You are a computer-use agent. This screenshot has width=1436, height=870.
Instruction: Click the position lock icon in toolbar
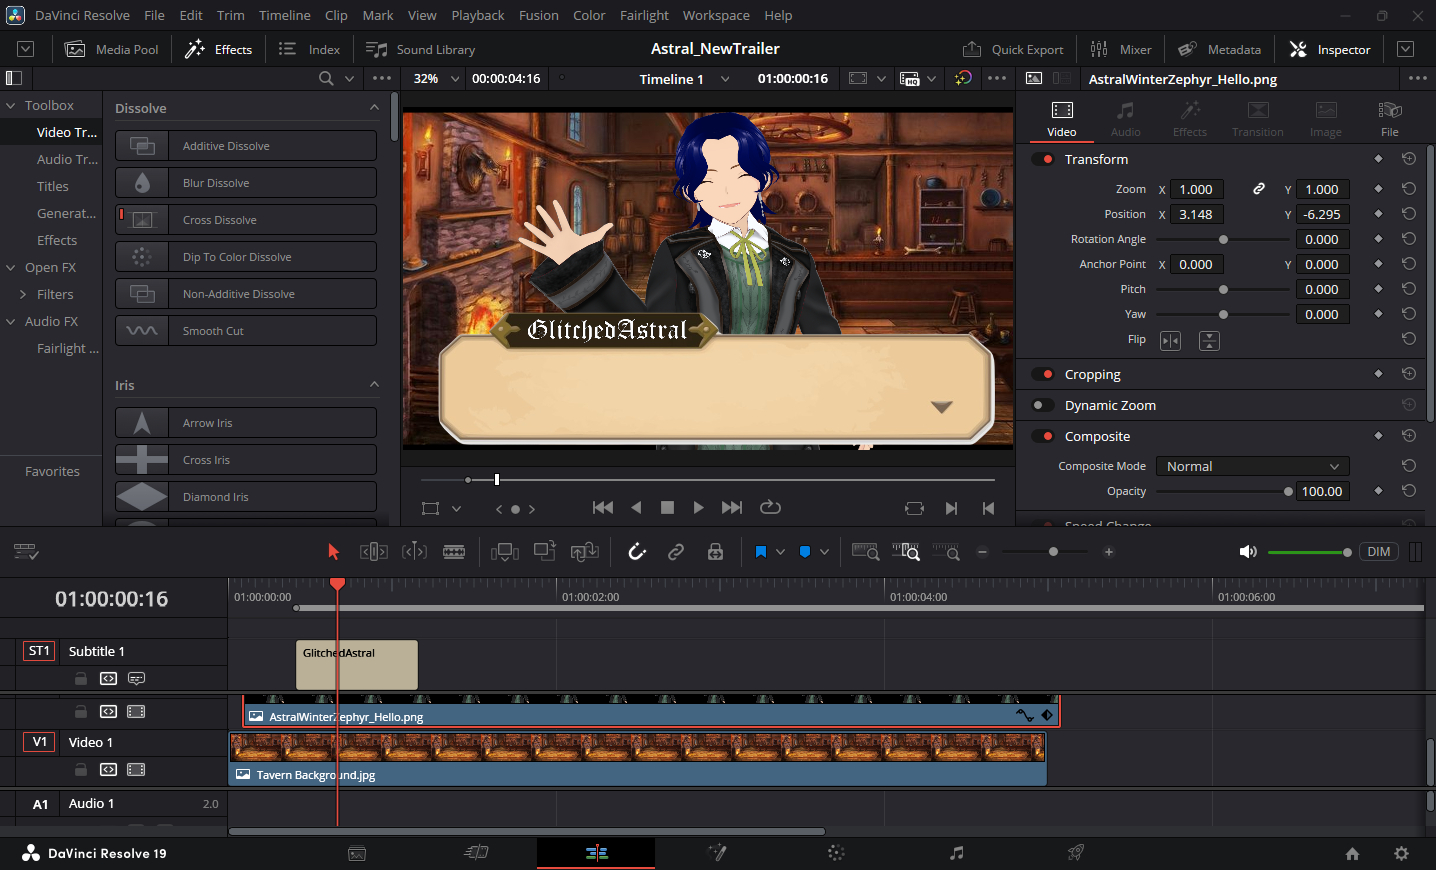(715, 552)
